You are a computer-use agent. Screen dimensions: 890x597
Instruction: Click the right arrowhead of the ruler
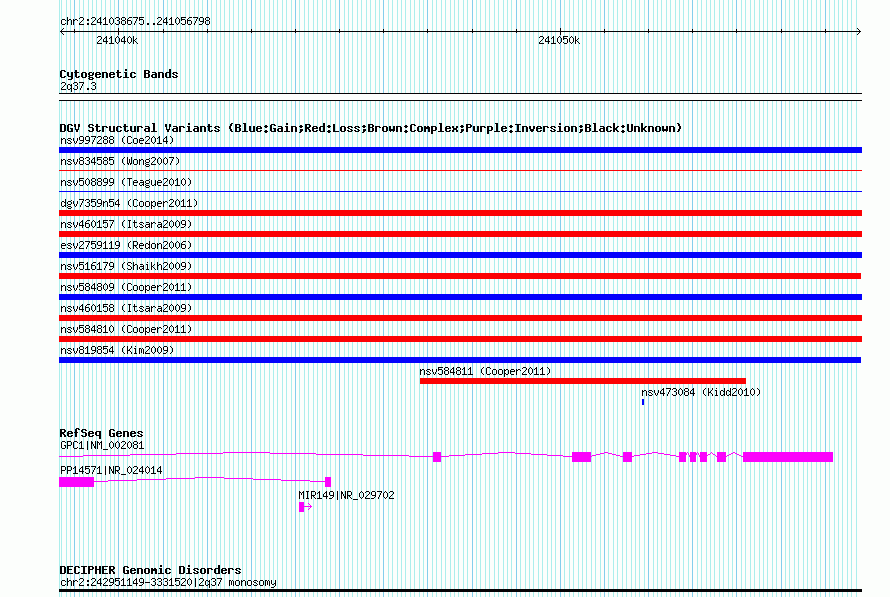(859, 32)
